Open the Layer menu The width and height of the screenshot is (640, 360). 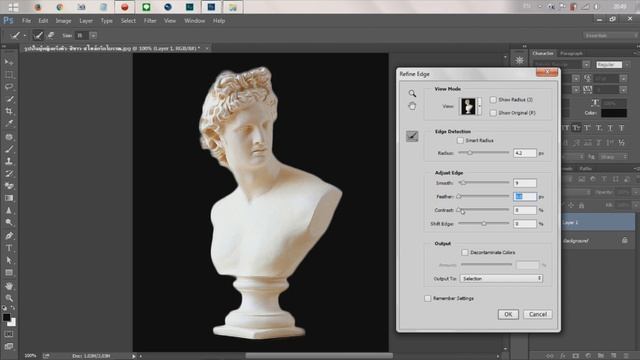tap(86, 20)
